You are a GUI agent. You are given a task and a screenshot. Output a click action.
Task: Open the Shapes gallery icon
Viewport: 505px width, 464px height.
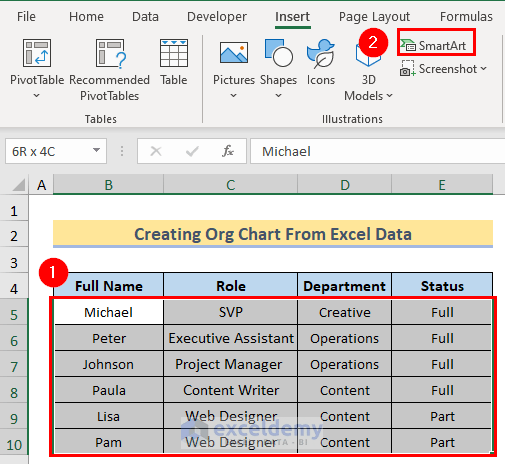278,53
